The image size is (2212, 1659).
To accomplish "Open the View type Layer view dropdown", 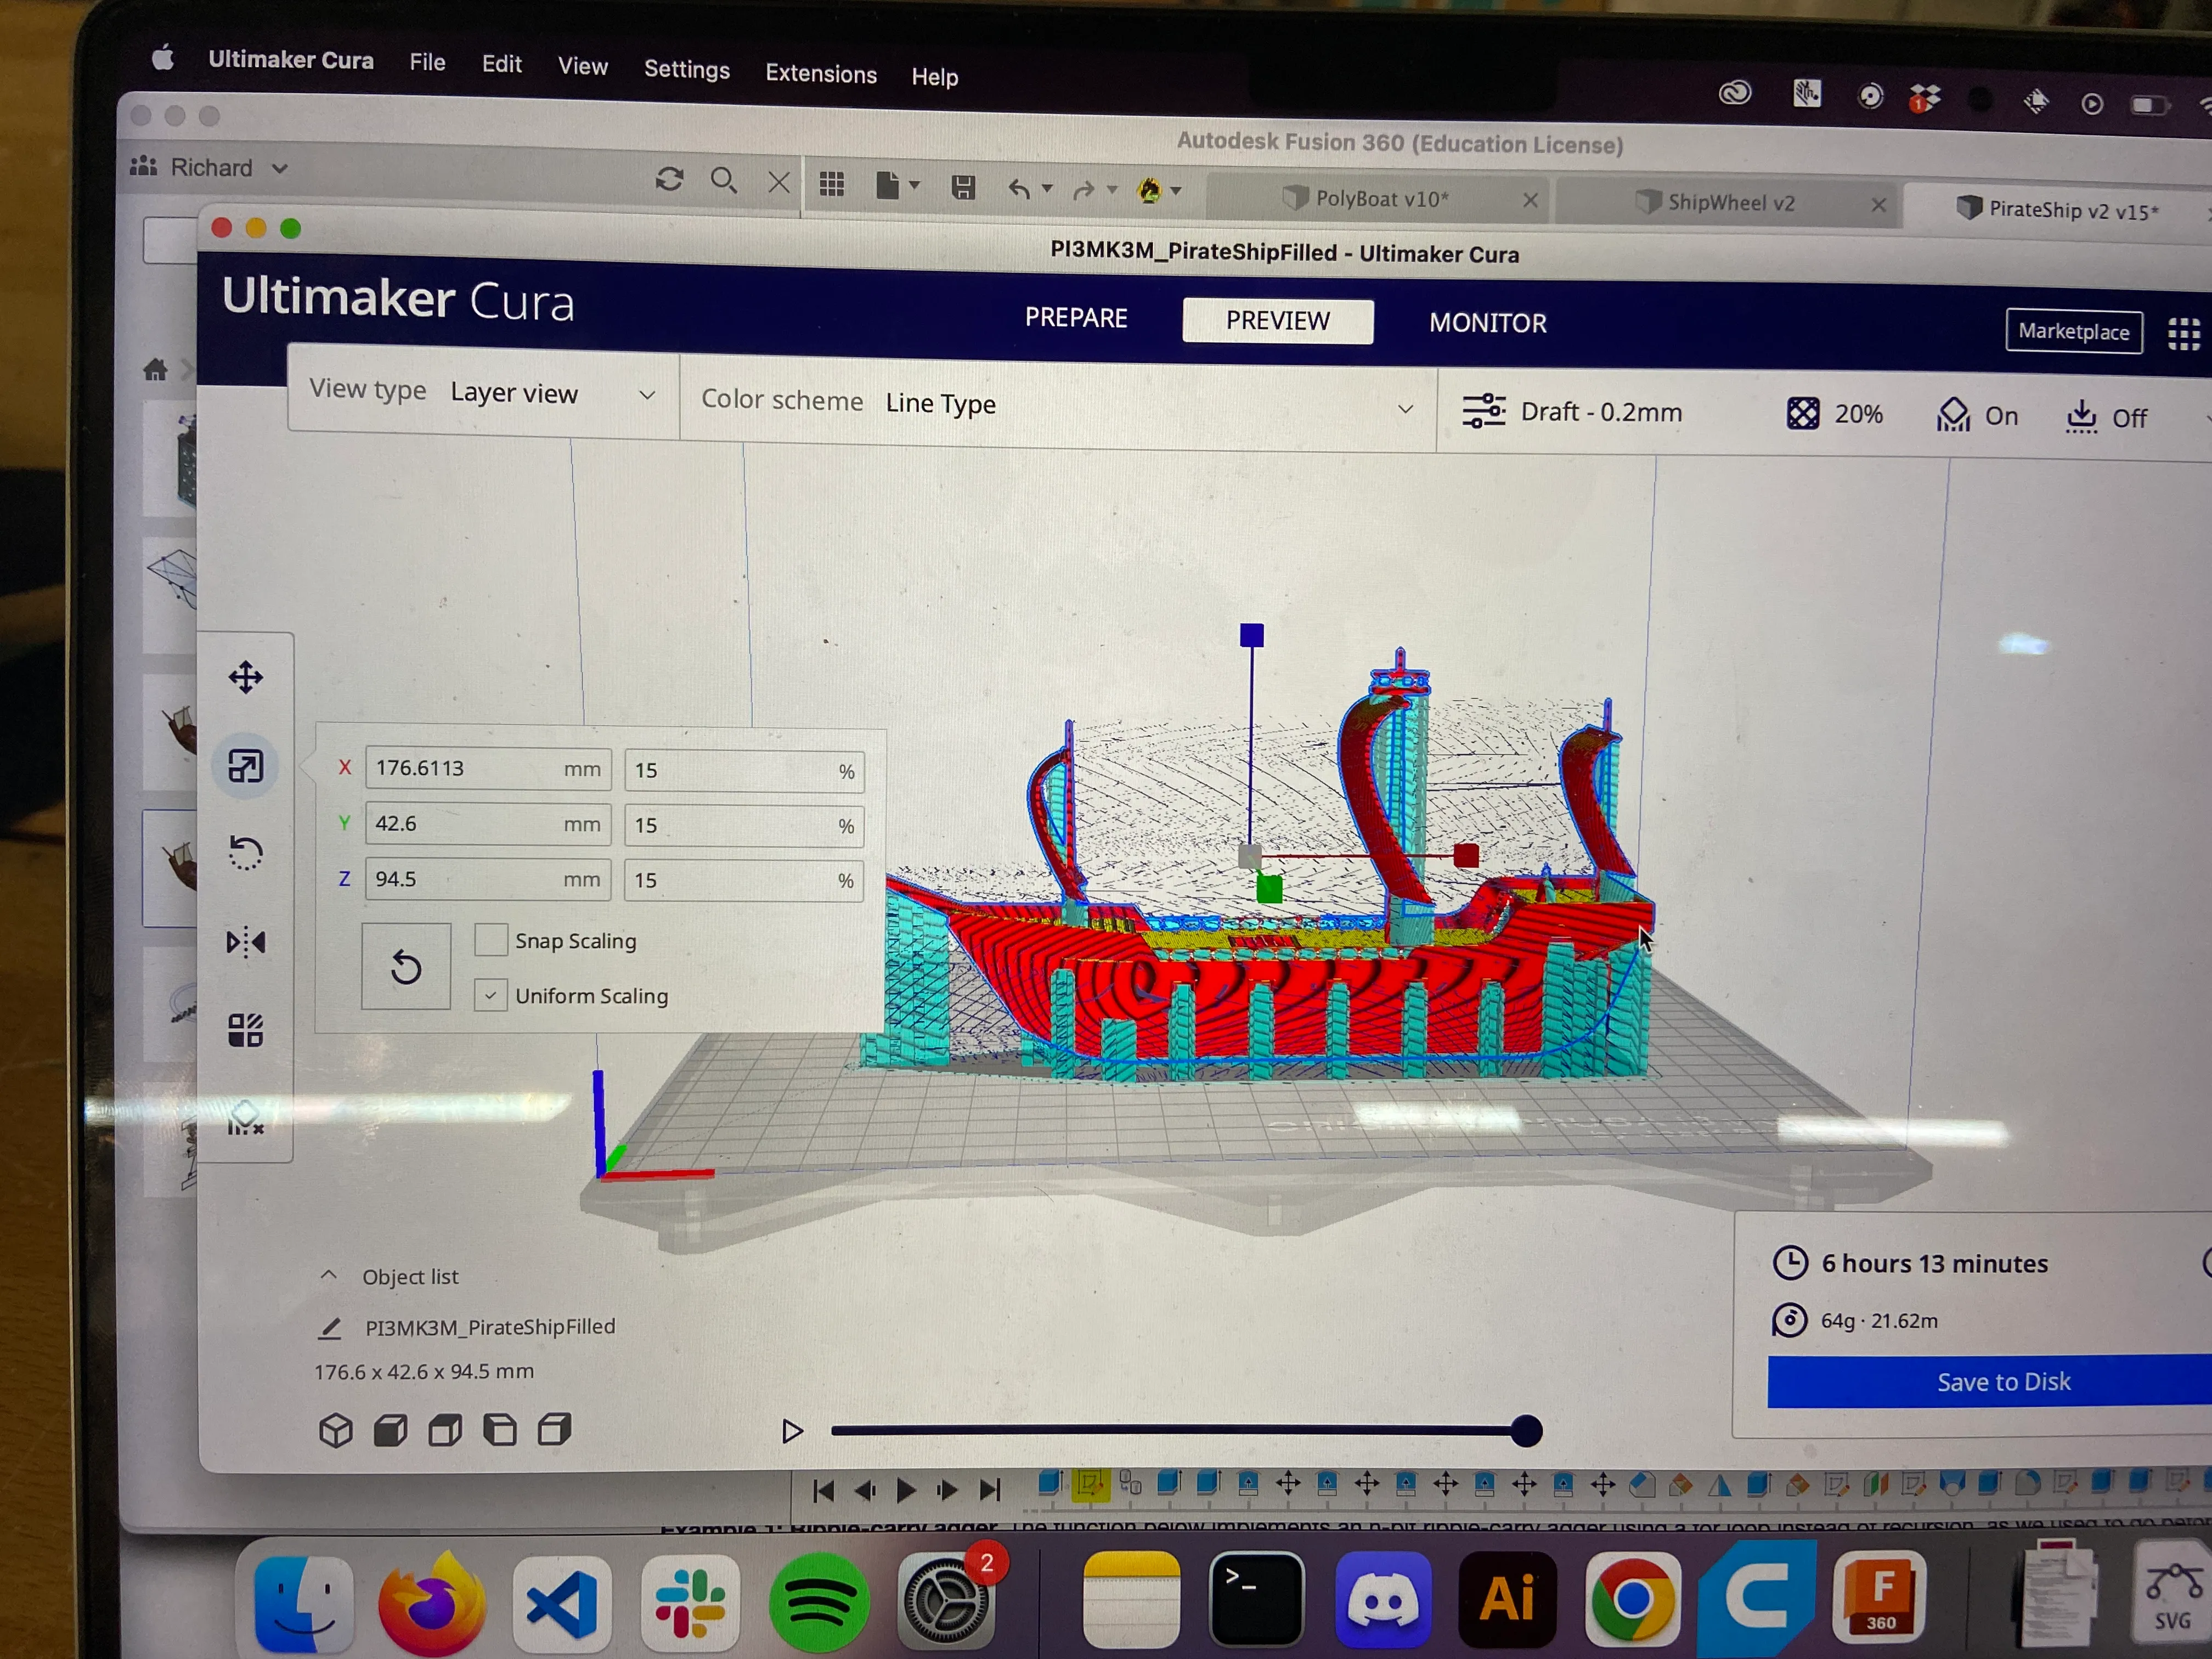I will pos(483,392).
